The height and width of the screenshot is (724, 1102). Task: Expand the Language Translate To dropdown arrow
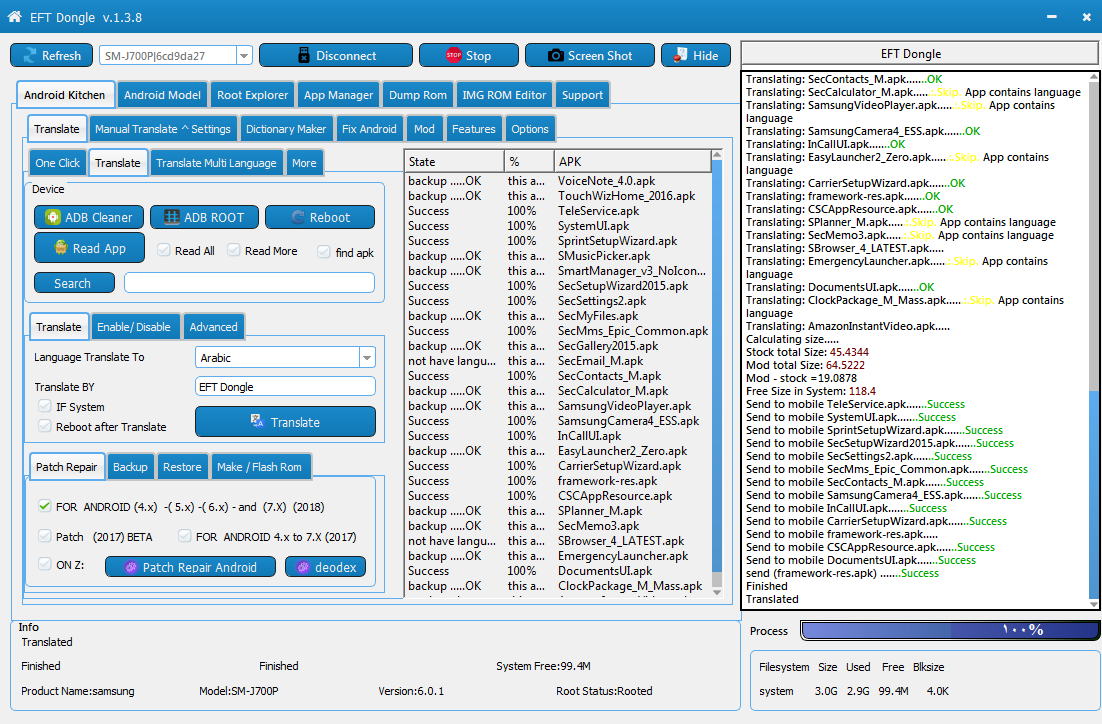pyautogui.click(x=367, y=358)
